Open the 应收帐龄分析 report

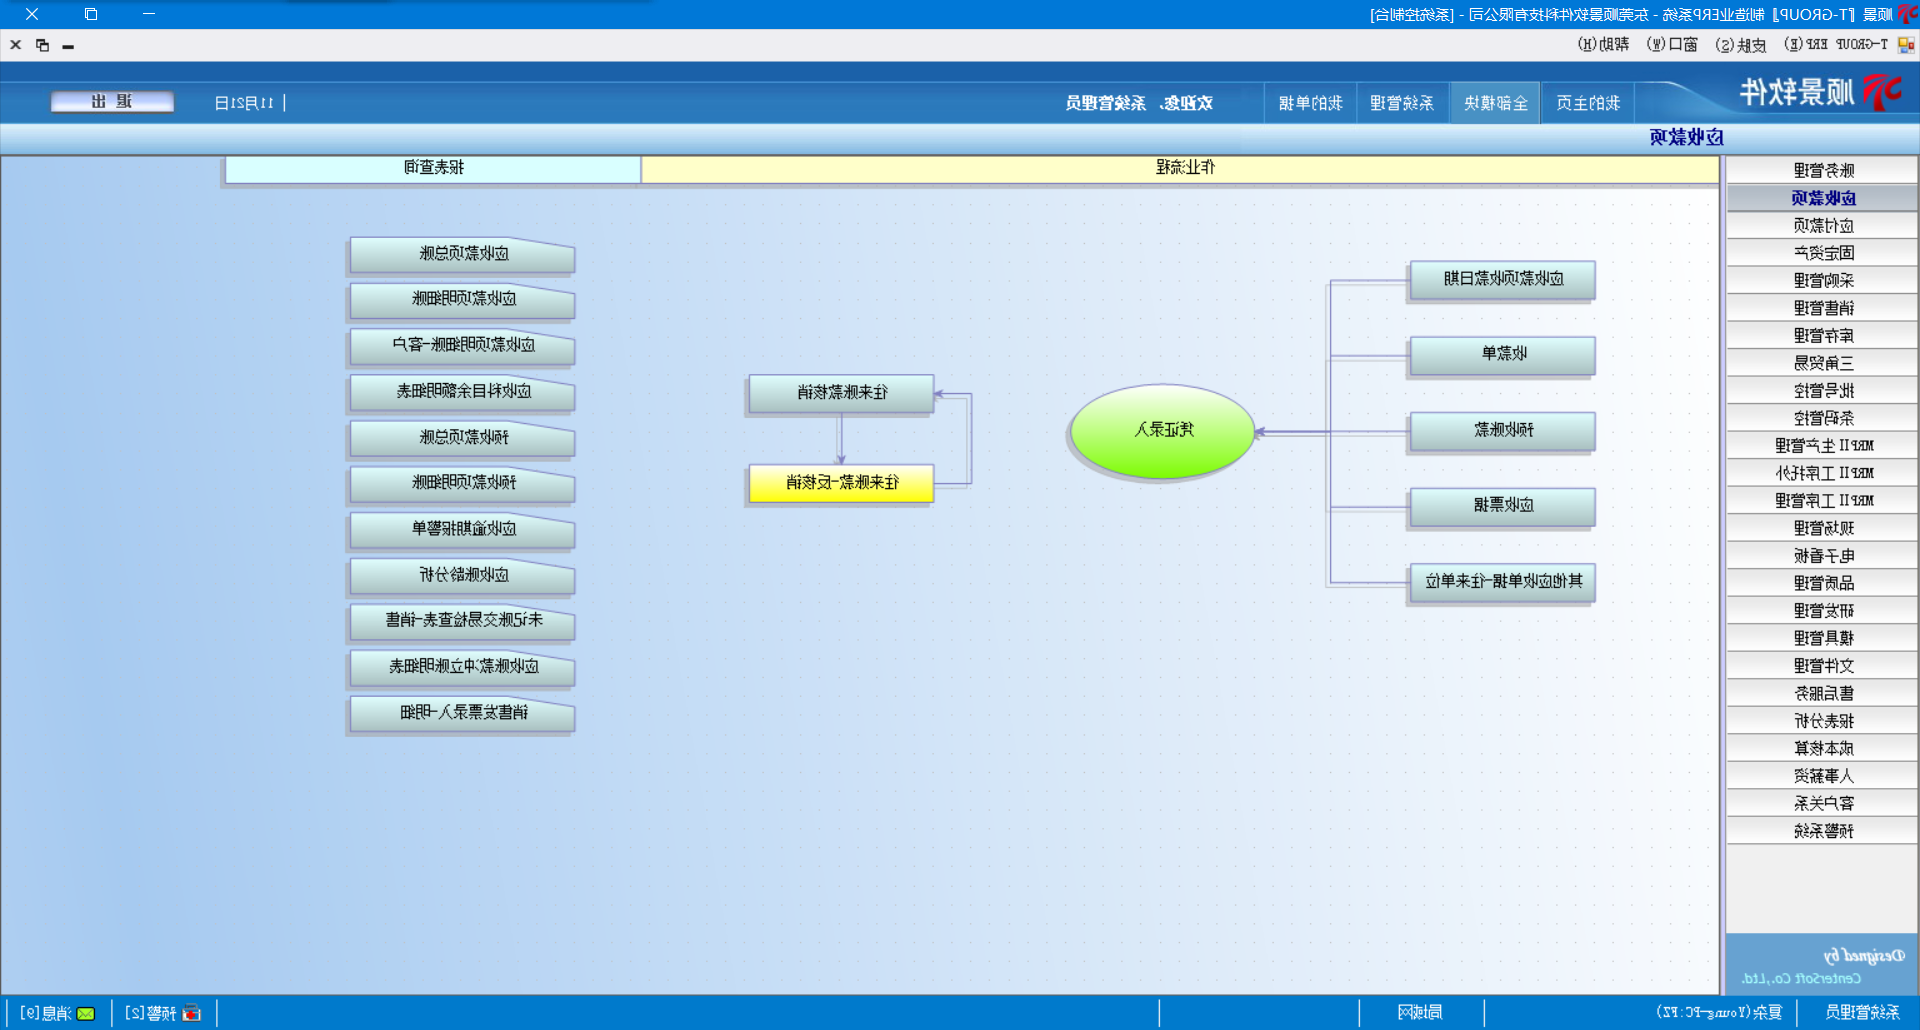pyautogui.click(x=462, y=575)
